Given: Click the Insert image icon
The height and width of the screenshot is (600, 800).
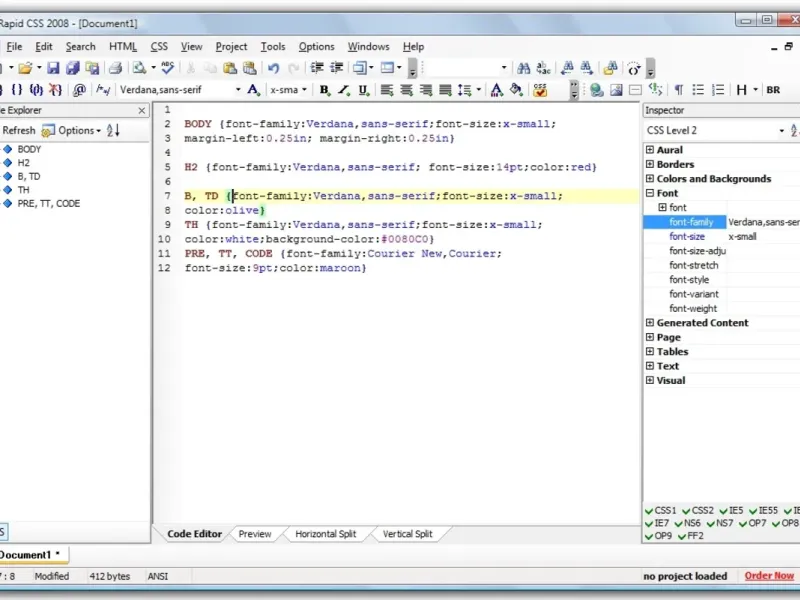Looking at the screenshot, I should click(616, 90).
